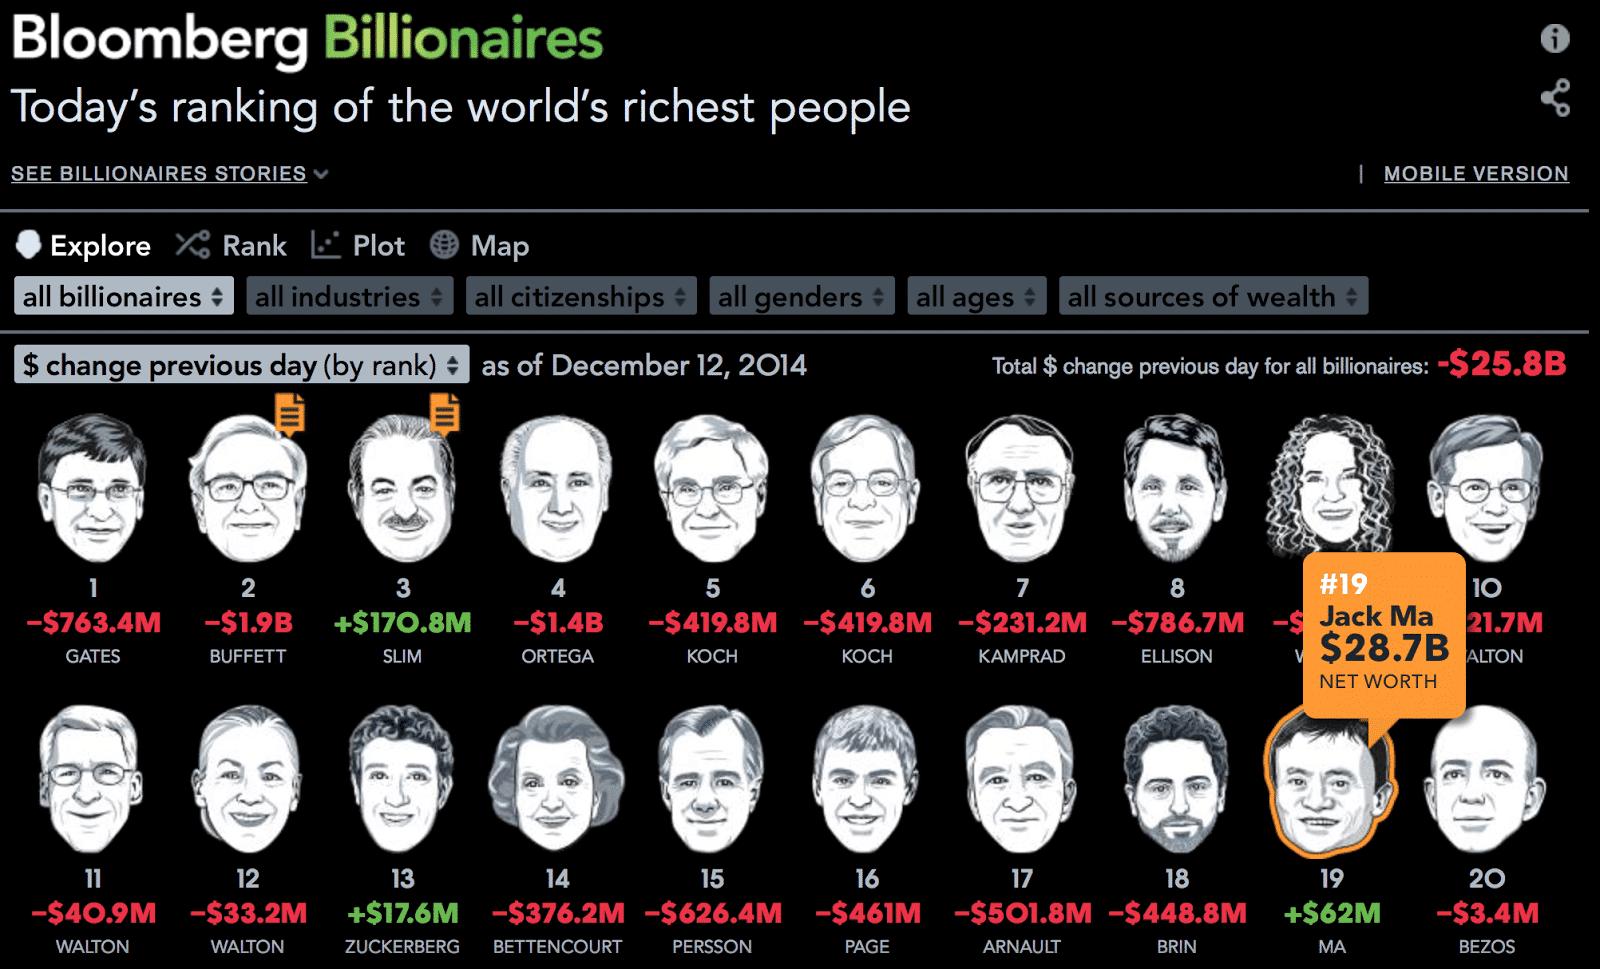
Task: Switch to the Explore view
Action: click(x=84, y=246)
